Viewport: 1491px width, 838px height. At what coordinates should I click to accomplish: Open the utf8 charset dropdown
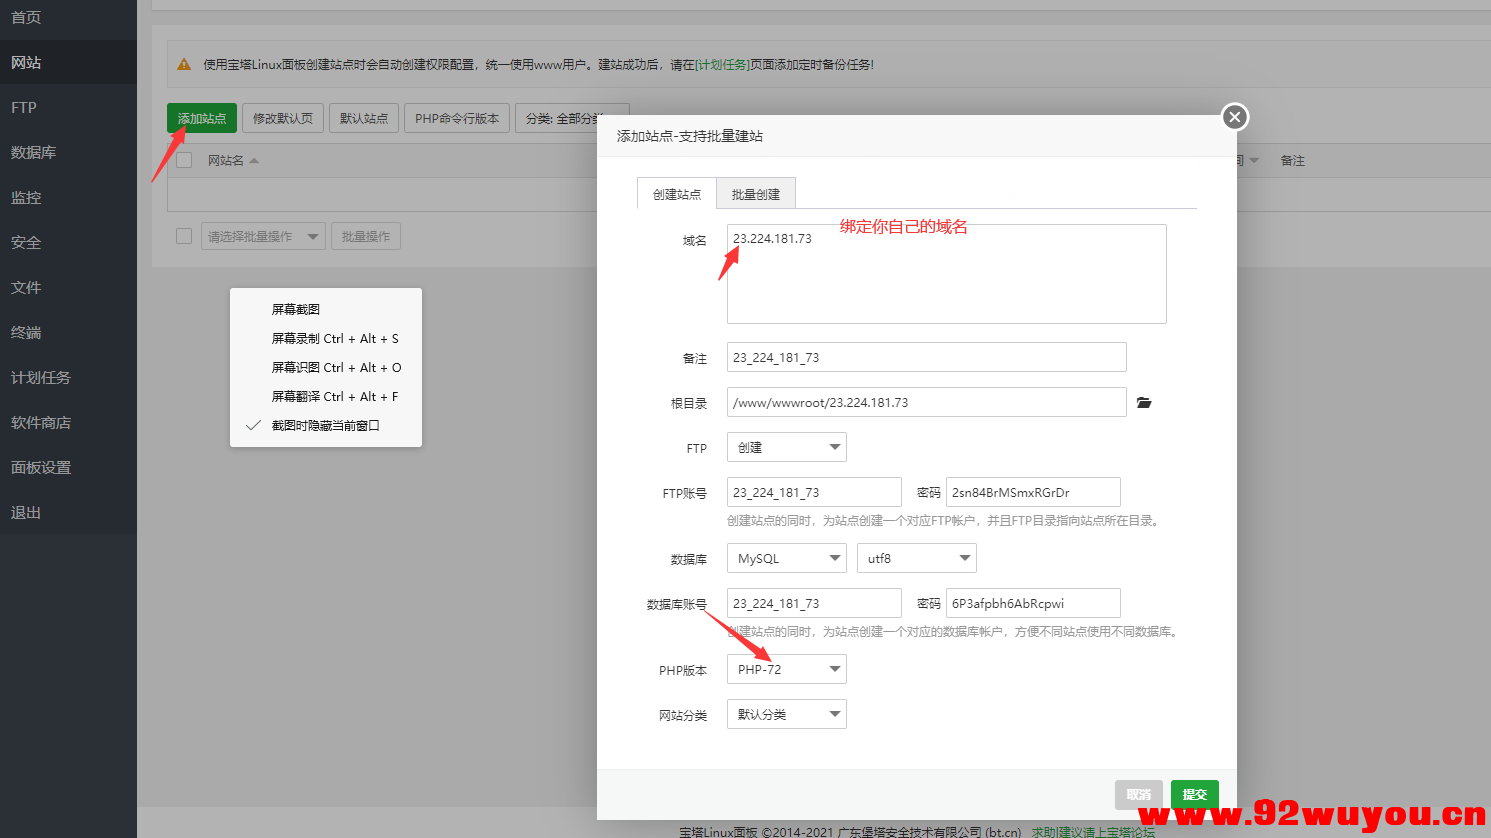point(916,558)
